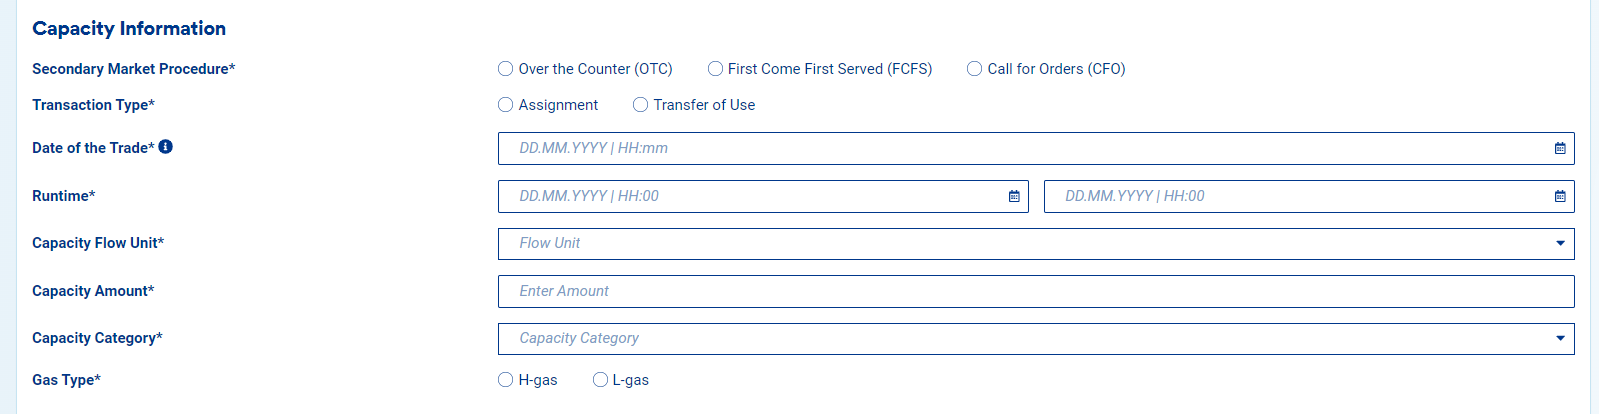
Task: Select First Come First Served (FCFS) option
Action: pyautogui.click(x=716, y=69)
